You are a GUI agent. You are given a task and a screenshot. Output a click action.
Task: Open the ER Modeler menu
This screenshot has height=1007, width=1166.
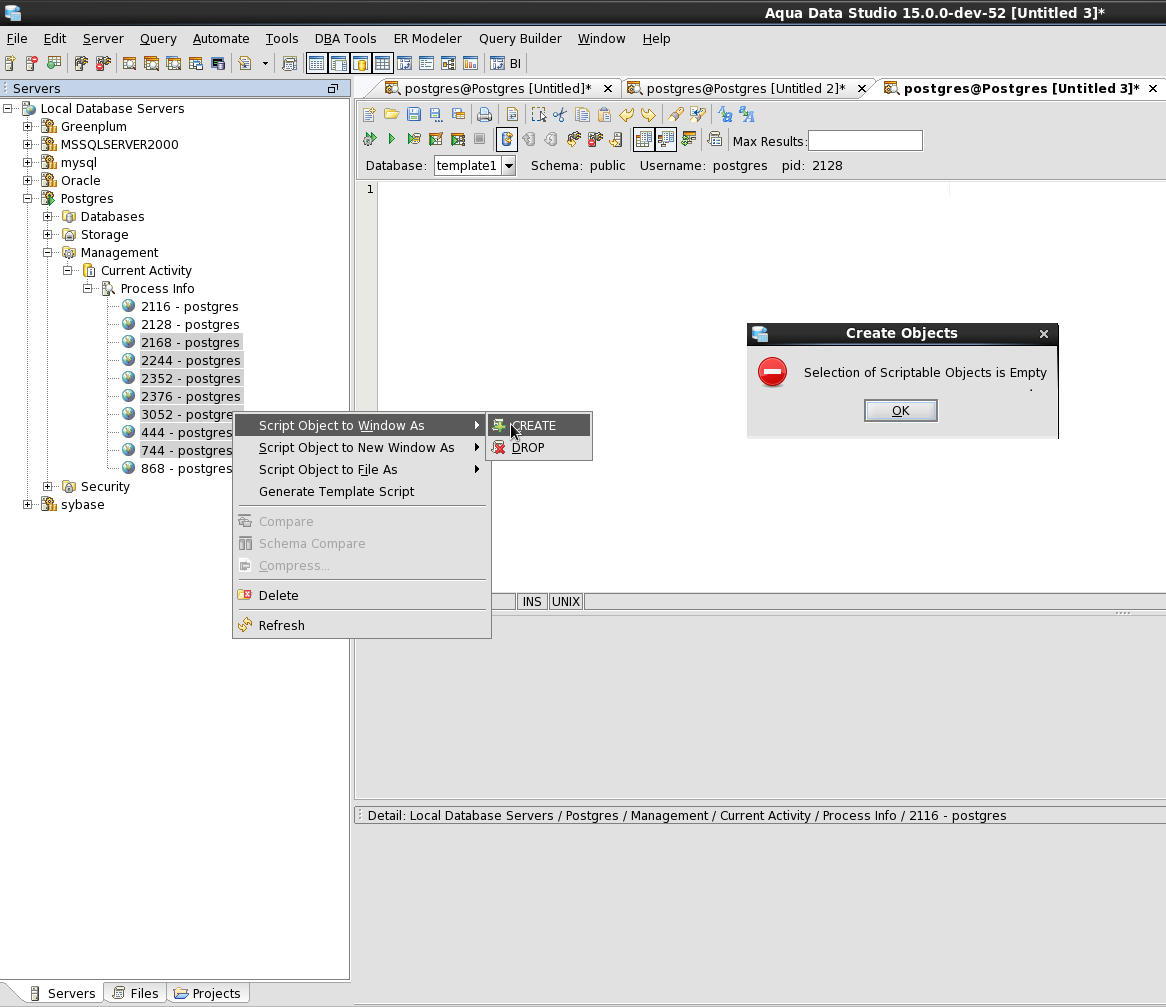coord(428,39)
